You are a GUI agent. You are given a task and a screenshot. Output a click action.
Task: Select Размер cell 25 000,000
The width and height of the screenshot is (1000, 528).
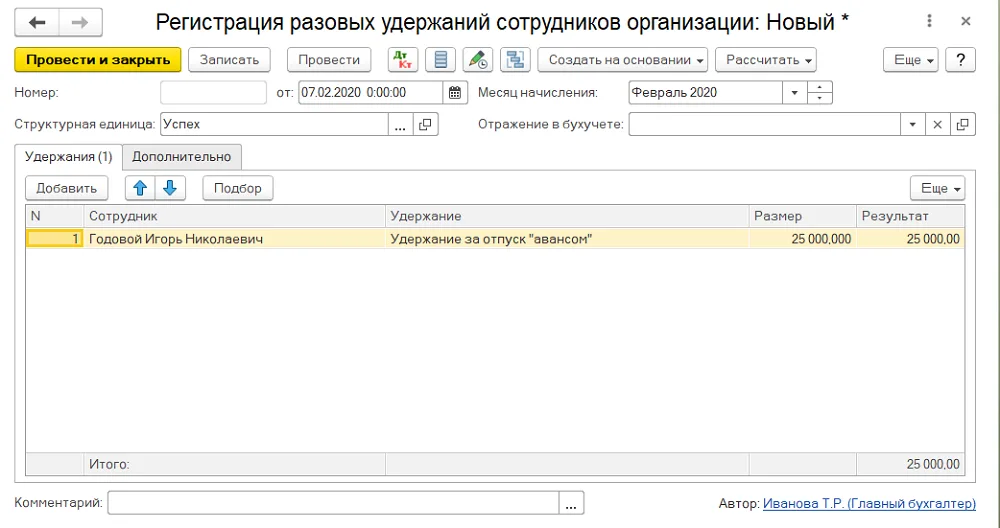click(x=803, y=239)
